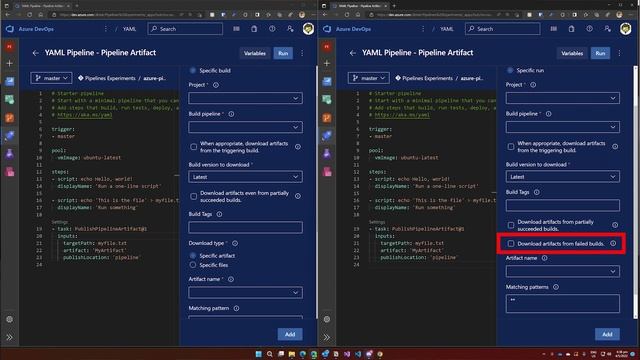Open User settings icon in right window header
This screenshot has height=360, width=640.
(x=607, y=29)
